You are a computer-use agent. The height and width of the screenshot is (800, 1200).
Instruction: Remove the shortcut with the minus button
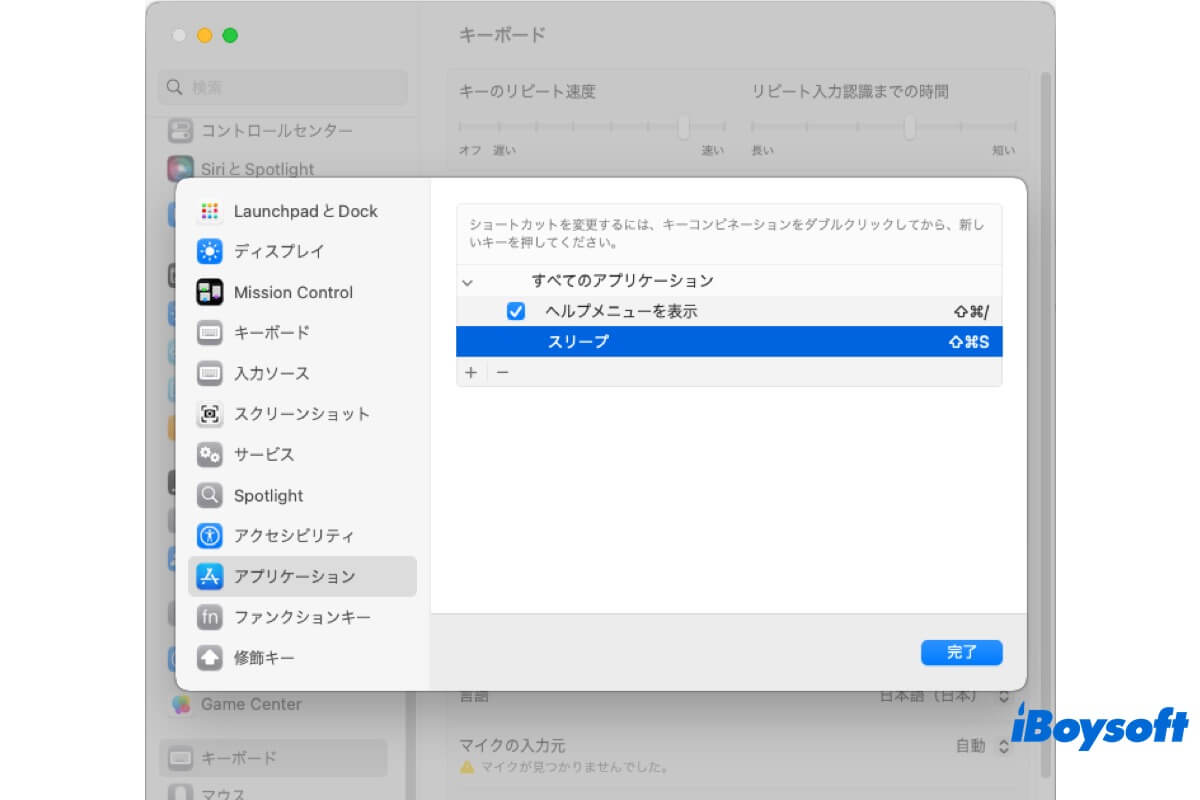[502, 372]
